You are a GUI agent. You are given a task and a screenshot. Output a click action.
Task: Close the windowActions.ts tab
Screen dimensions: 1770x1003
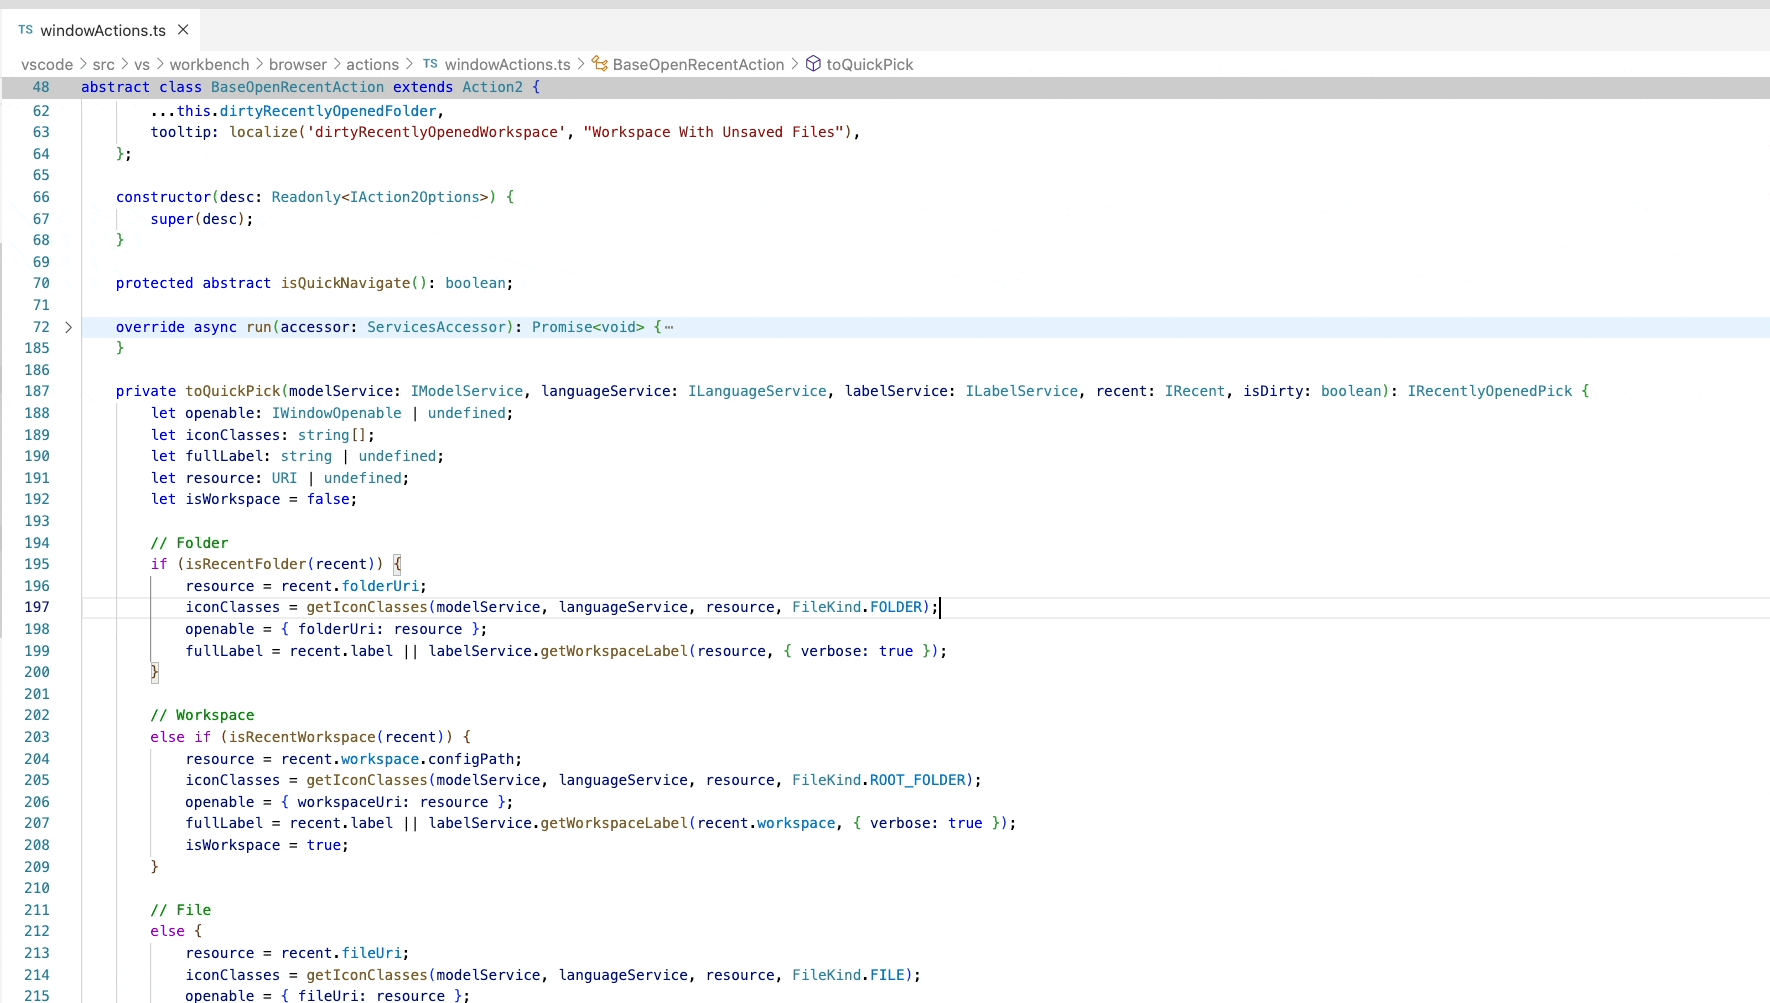tap(183, 30)
